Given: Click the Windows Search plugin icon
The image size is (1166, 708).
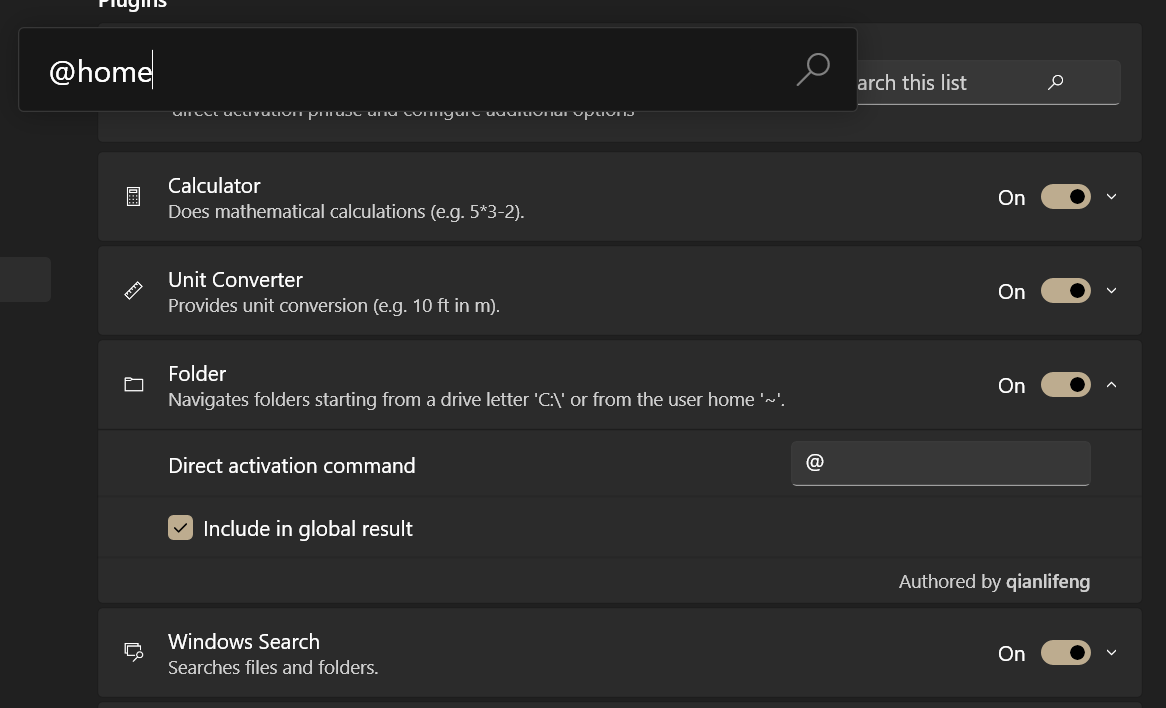Looking at the screenshot, I should [134, 652].
